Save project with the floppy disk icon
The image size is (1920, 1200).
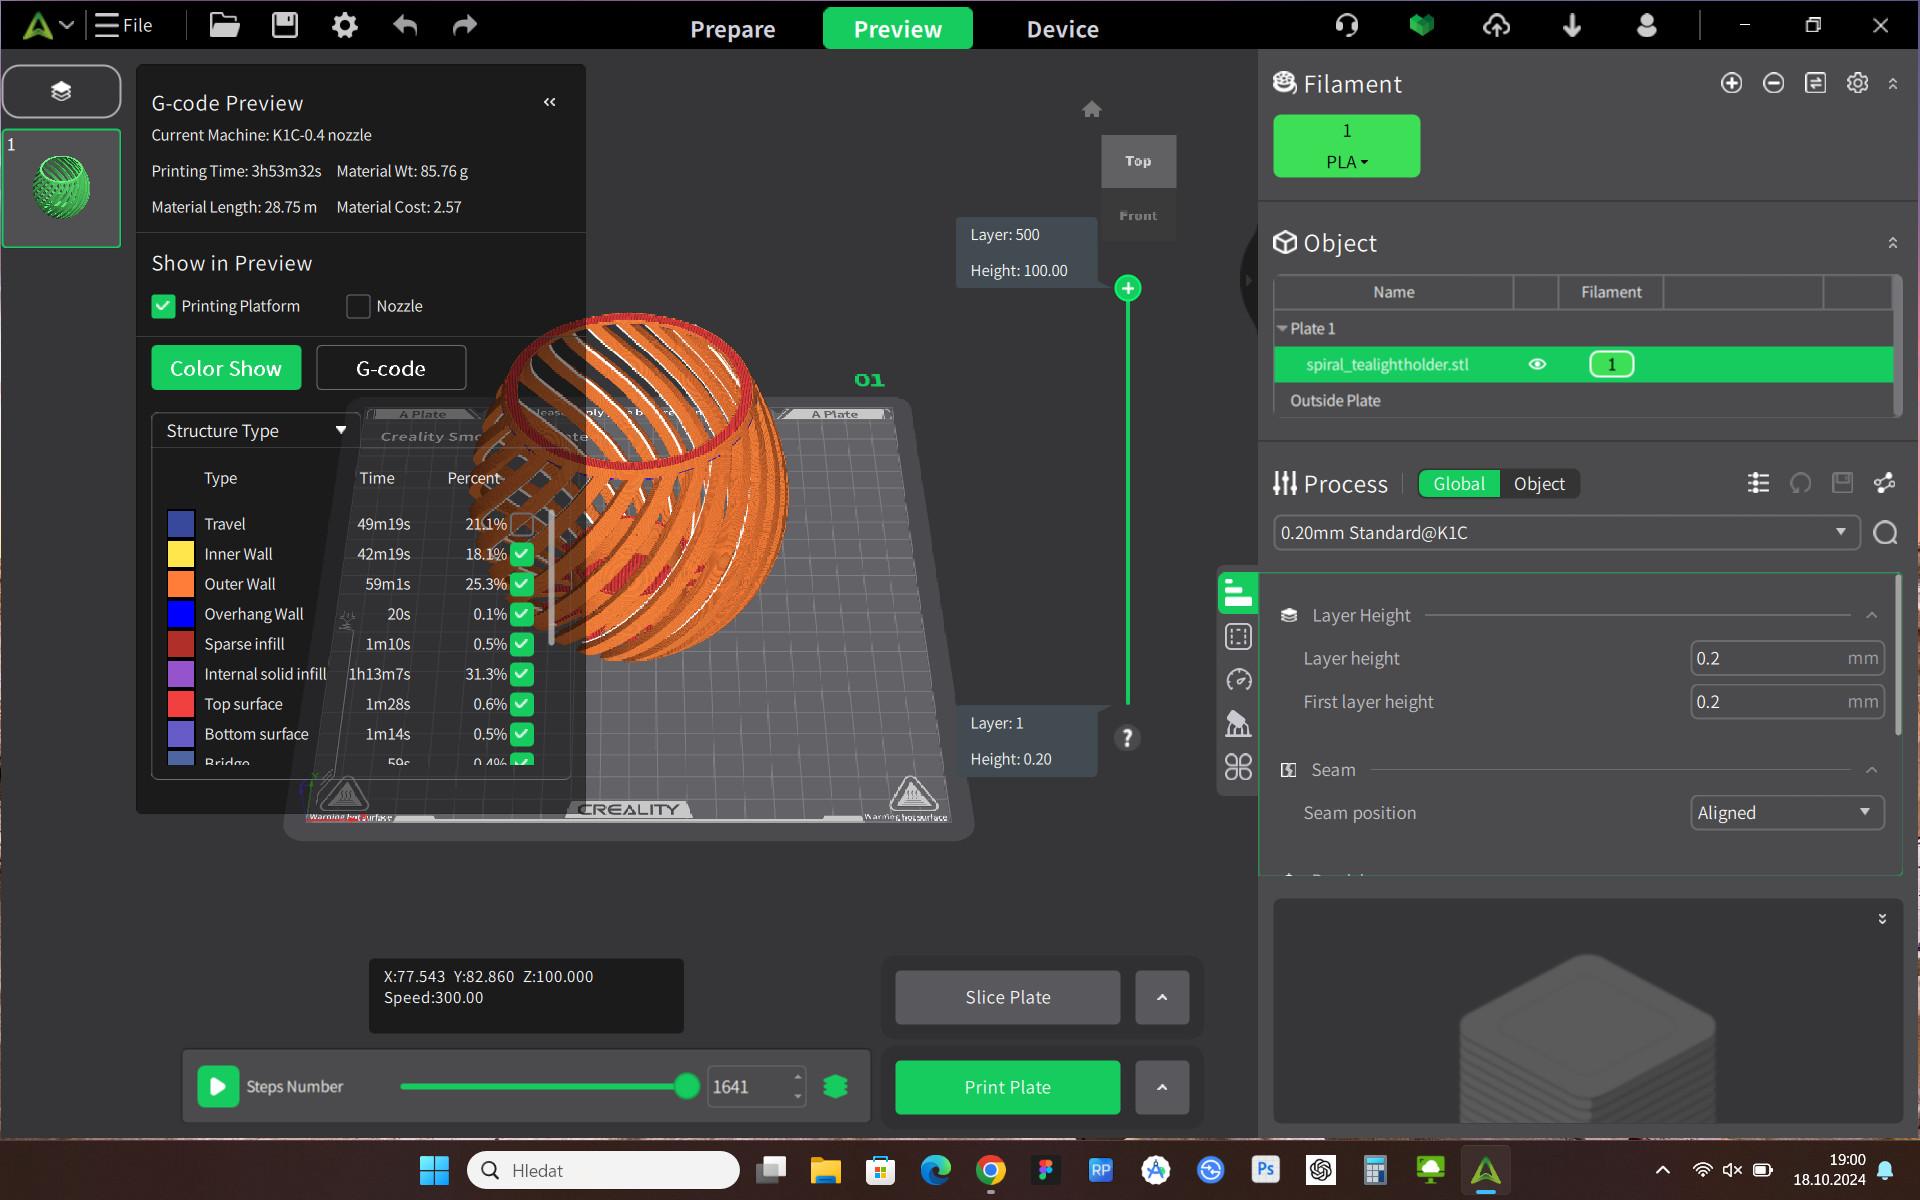(x=285, y=25)
